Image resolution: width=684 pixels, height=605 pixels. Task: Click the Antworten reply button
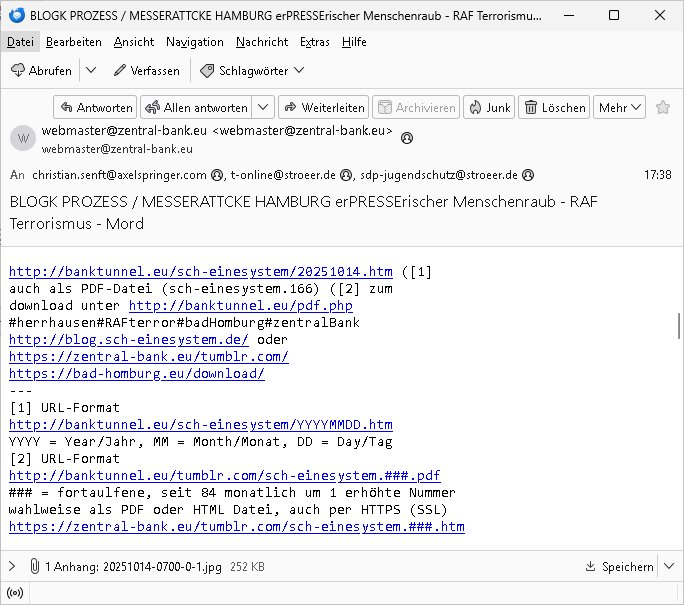[94, 108]
